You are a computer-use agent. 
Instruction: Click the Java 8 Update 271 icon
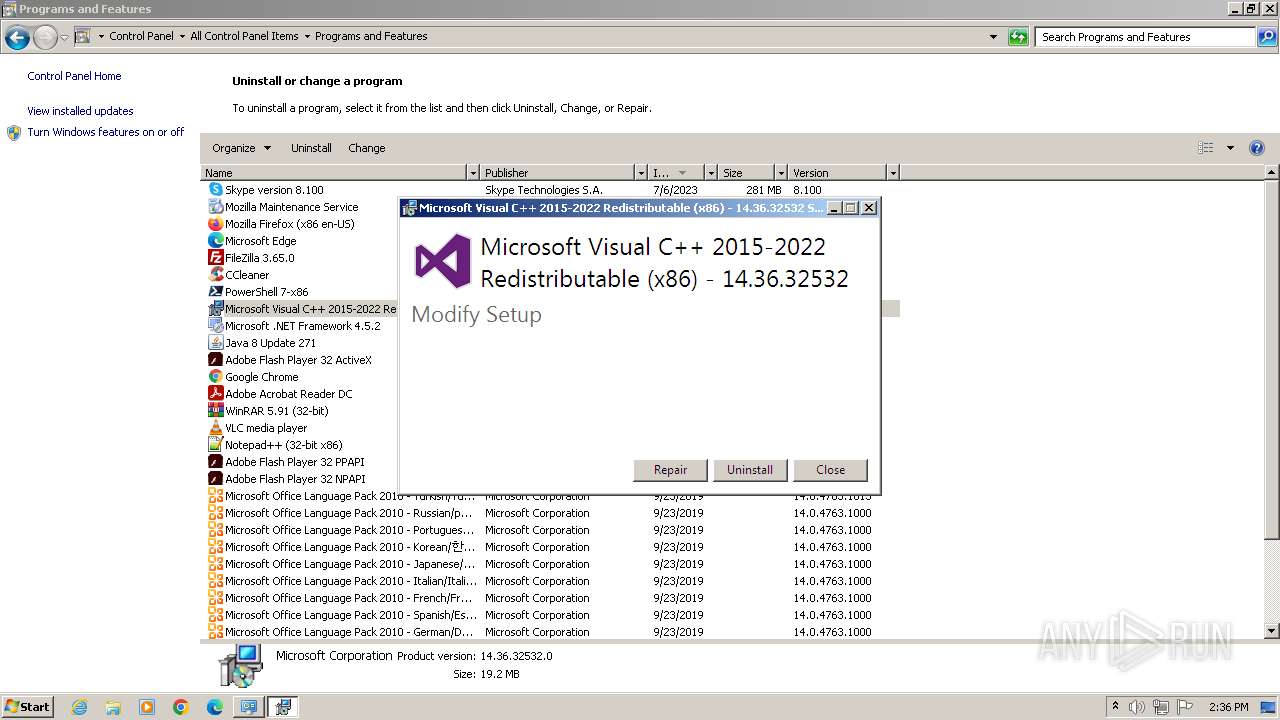(x=215, y=342)
